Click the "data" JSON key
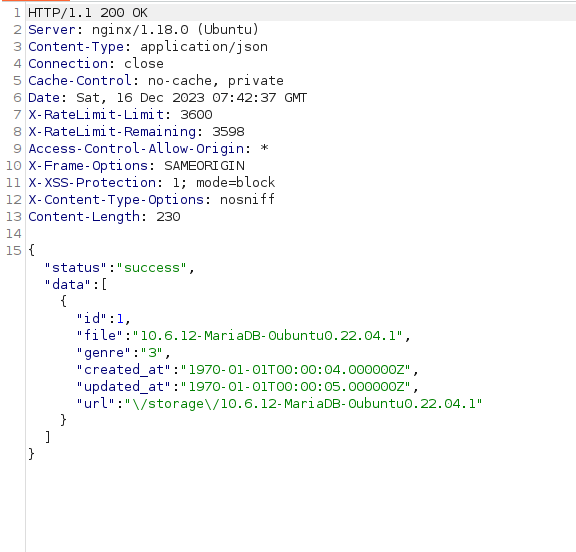Screen dimensions: 576x552 click(x=68, y=285)
